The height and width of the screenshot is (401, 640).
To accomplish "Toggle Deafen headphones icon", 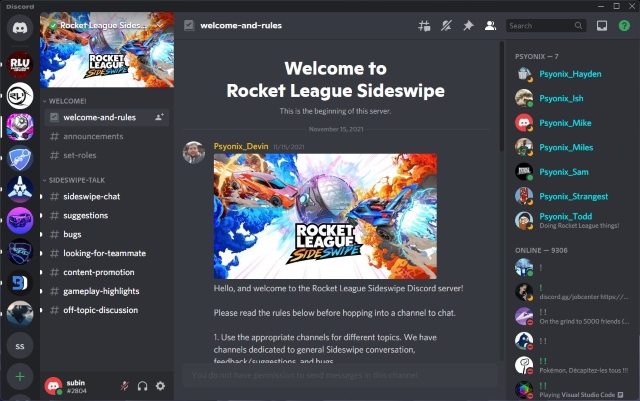I will tap(142, 386).
